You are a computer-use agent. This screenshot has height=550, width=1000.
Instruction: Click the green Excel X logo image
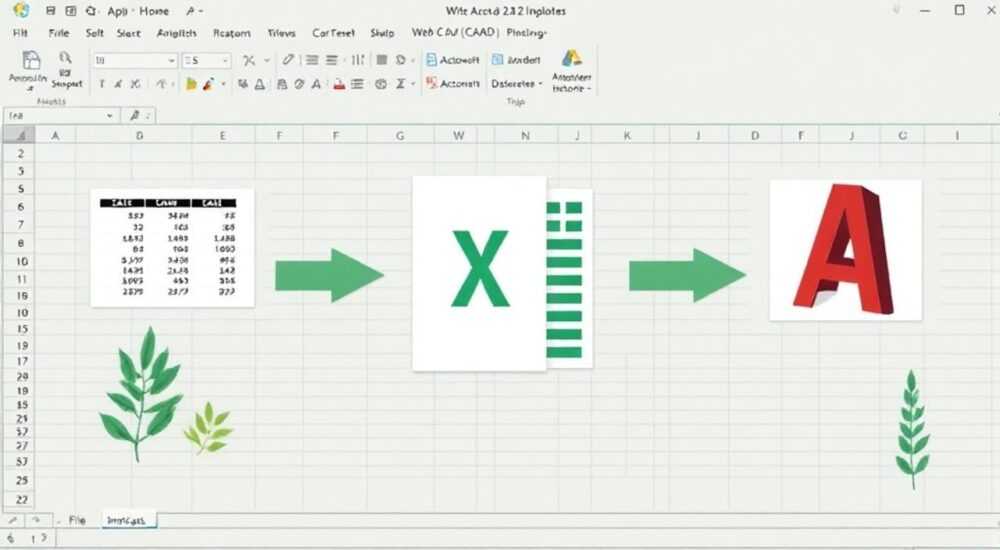(x=503, y=273)
